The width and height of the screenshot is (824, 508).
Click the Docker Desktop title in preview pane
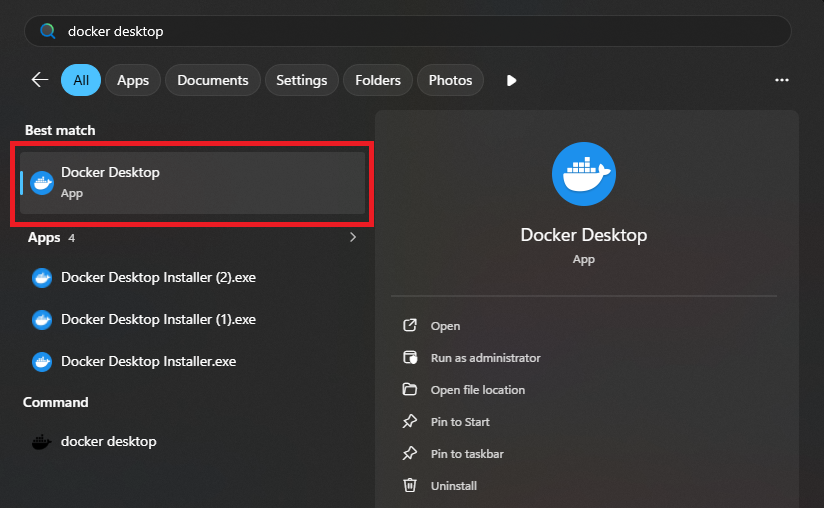coord(584,235)
